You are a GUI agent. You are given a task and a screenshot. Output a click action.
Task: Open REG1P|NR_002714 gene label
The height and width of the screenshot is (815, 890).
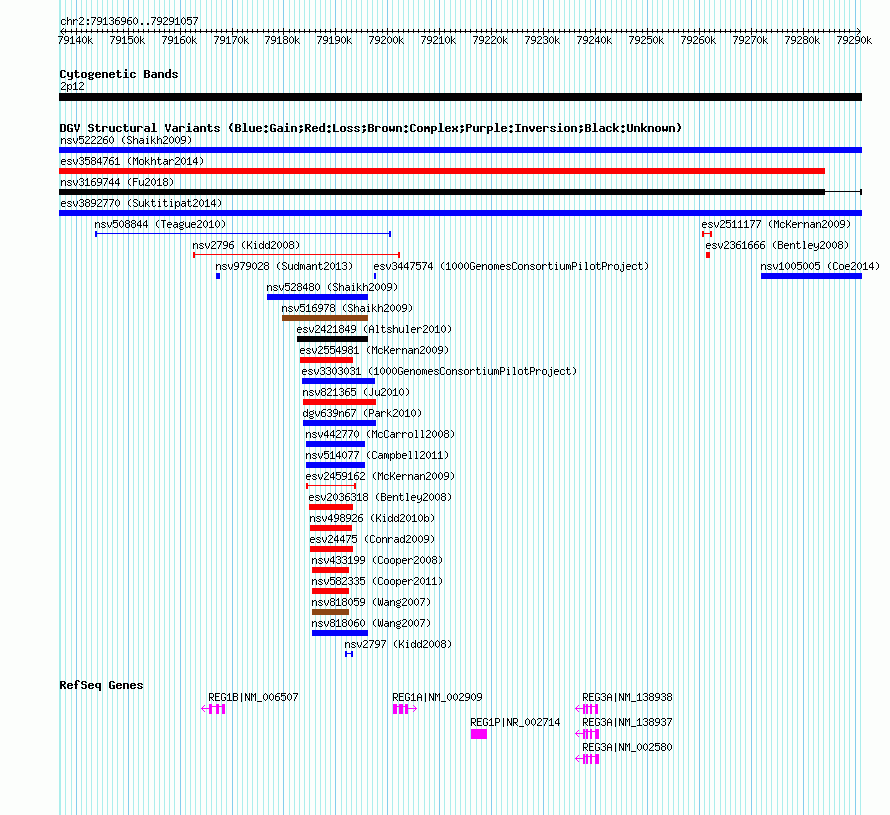pyautogui.click(x=515, y=722)
